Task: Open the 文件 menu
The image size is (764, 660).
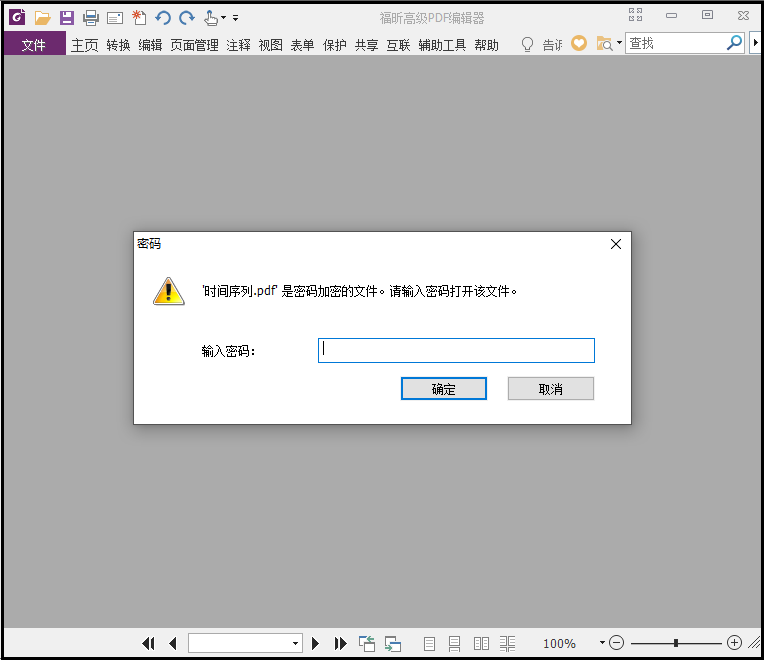Action: [33, 45]
